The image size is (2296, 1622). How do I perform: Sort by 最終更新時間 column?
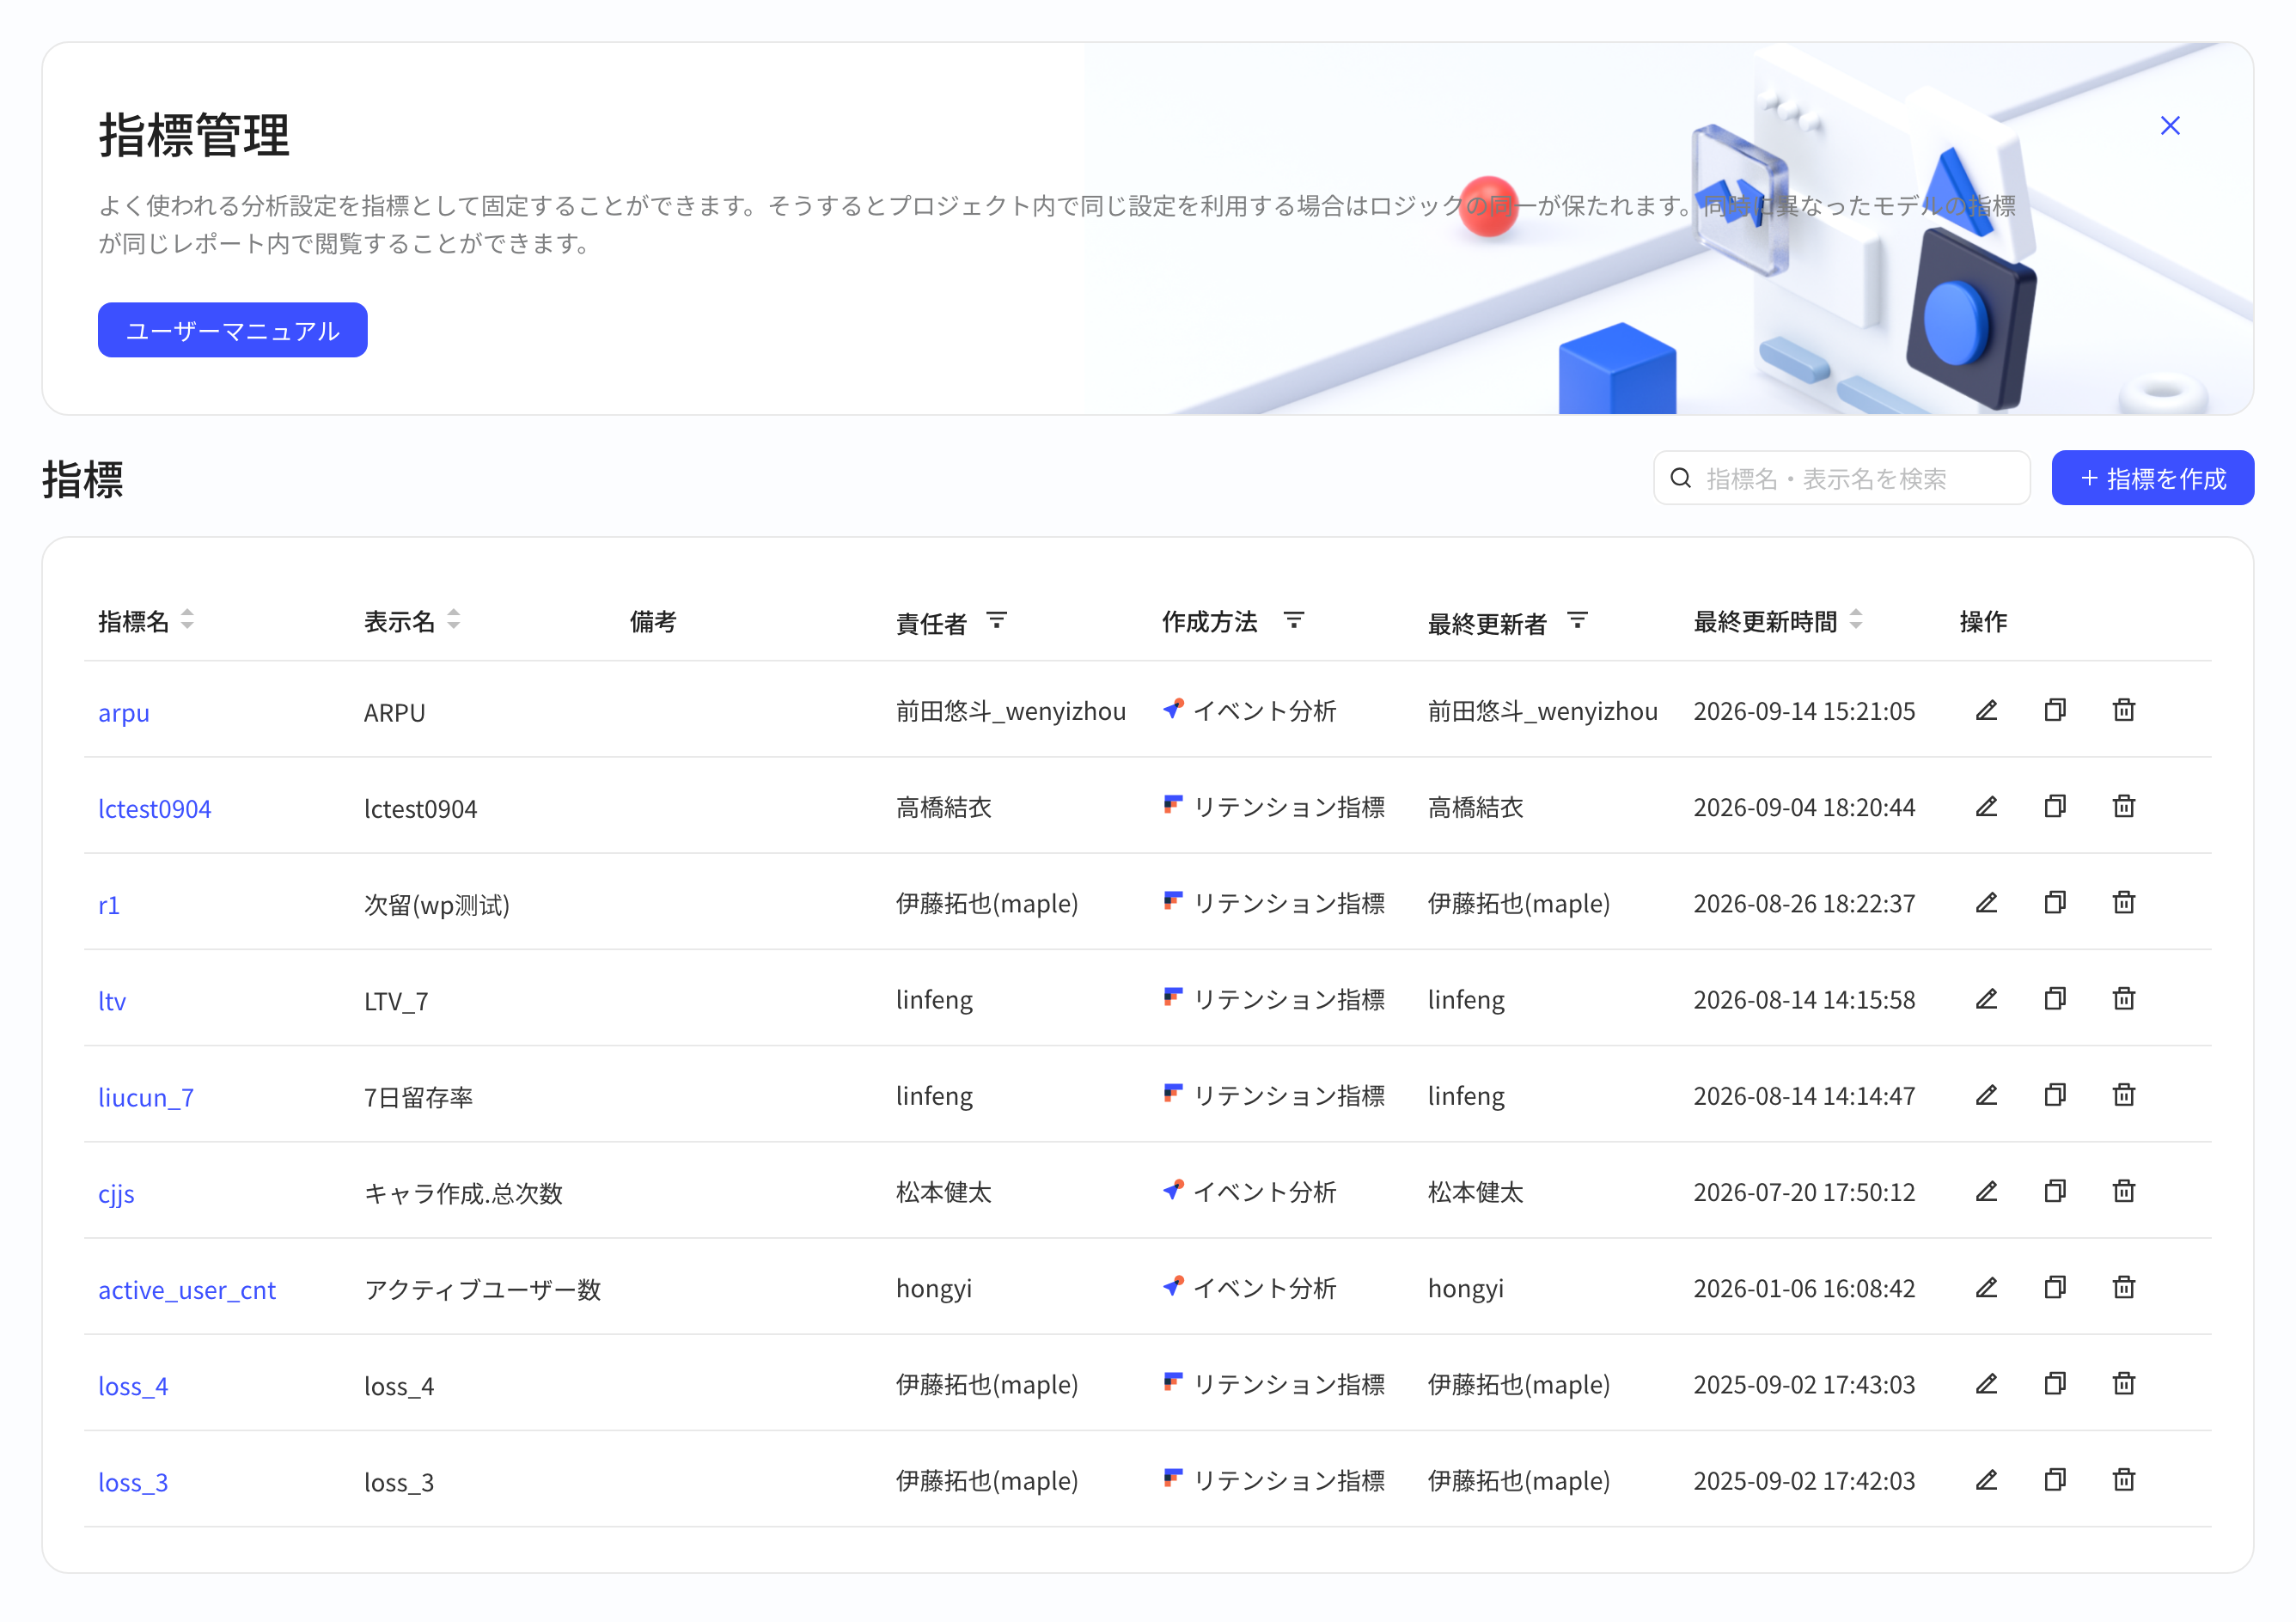click(x=1856, y=620)
